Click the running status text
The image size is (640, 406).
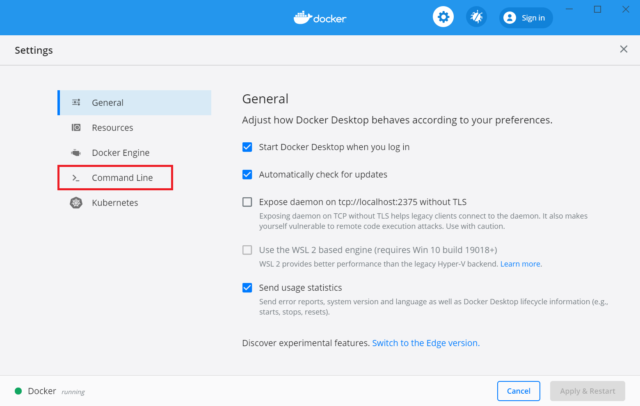click(73, 392)
